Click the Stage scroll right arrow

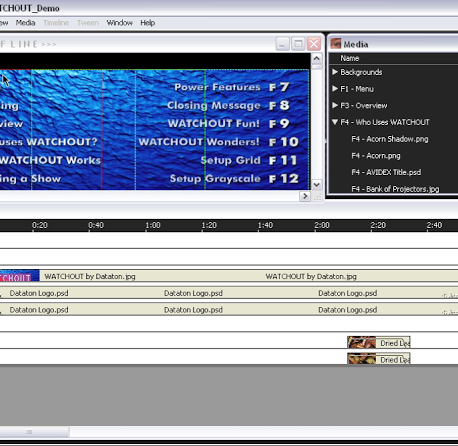point(304,196)
